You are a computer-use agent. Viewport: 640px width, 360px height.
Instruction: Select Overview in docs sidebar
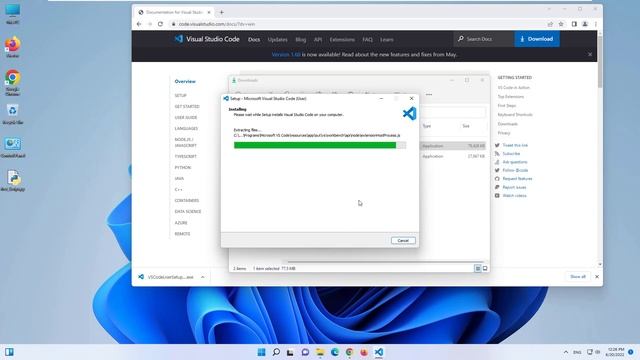point(185,82)
